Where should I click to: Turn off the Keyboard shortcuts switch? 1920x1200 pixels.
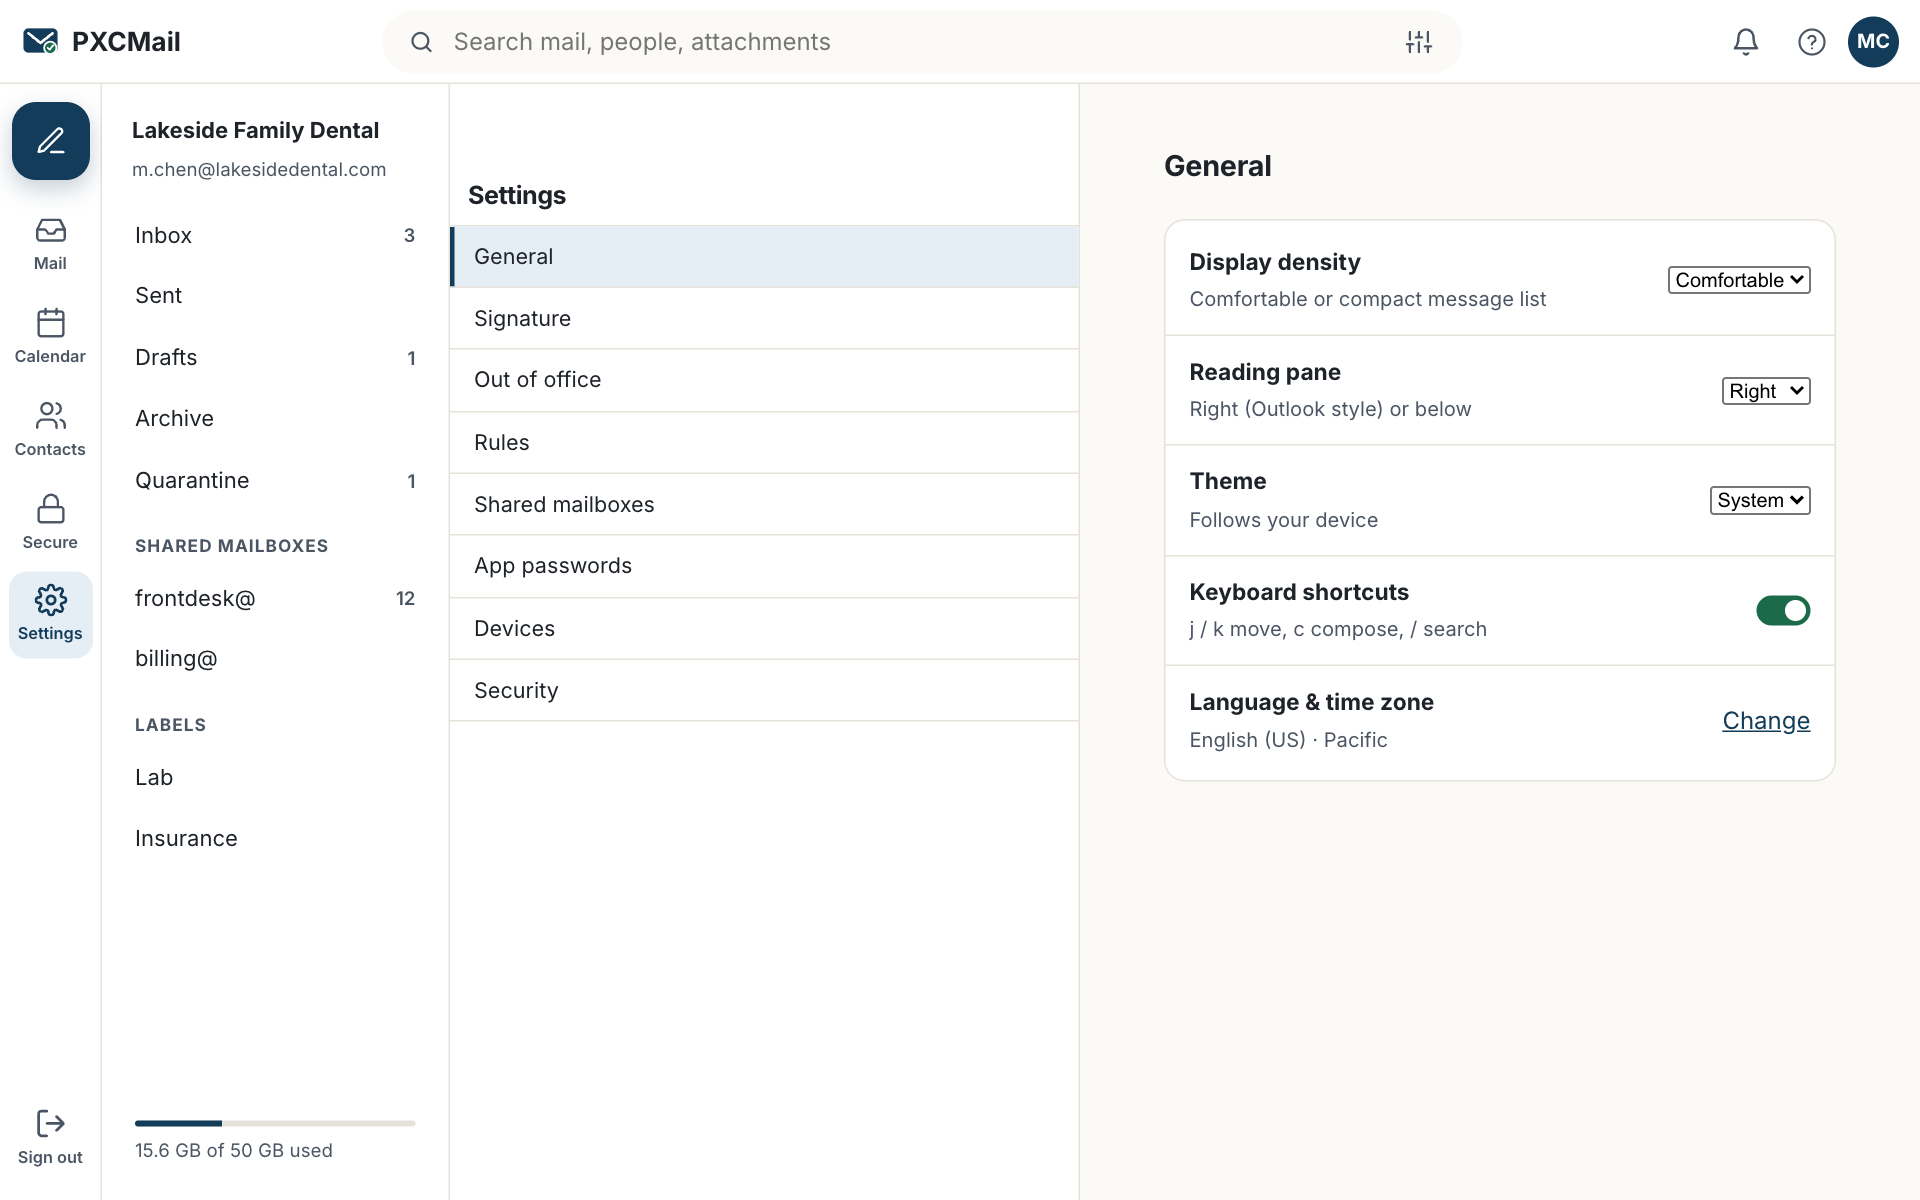(x=1783, y=610)
